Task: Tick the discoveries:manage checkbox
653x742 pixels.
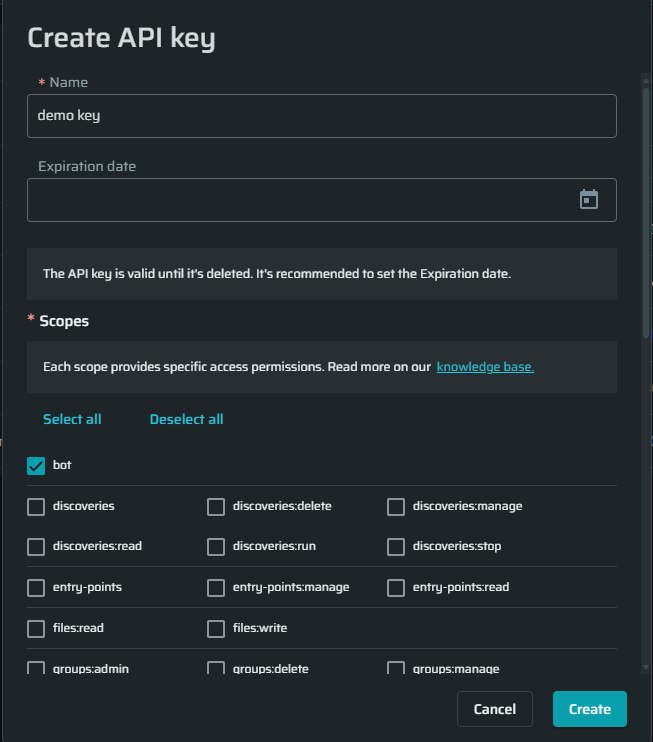Action: pyautogui.click(x=396, y=506)
